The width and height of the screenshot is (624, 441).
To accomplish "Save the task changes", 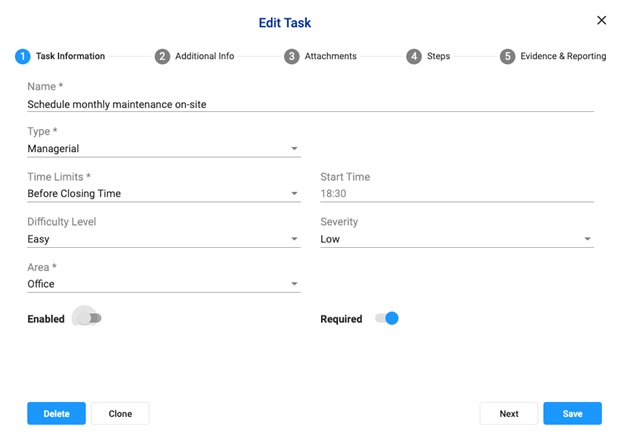I will tap(572, 414).
